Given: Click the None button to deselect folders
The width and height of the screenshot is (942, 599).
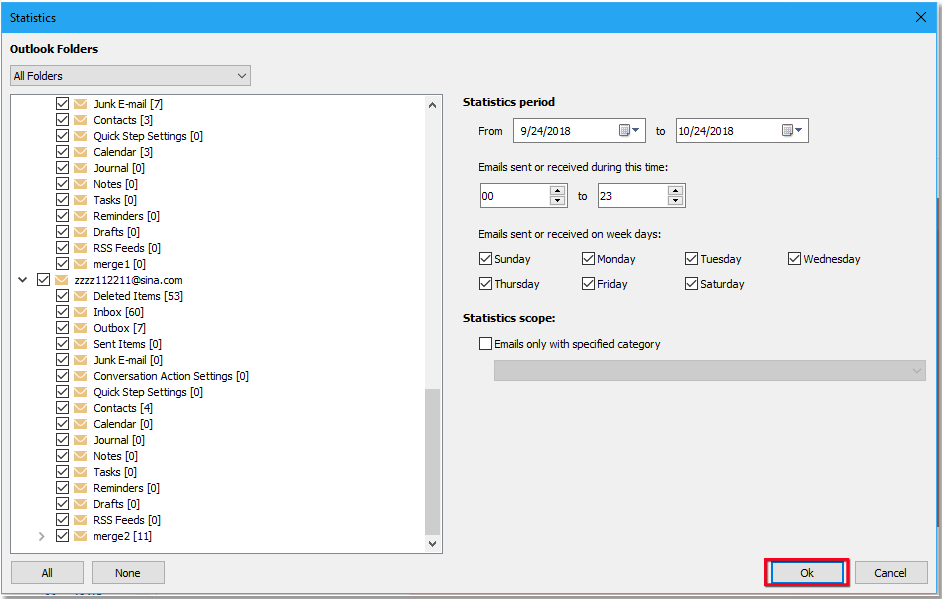Looking at the screenshot, I should tap(128, 572).
